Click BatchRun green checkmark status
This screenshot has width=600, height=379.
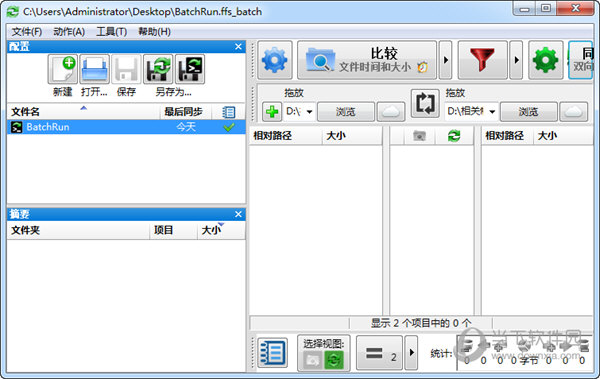[x=229, y=127]
